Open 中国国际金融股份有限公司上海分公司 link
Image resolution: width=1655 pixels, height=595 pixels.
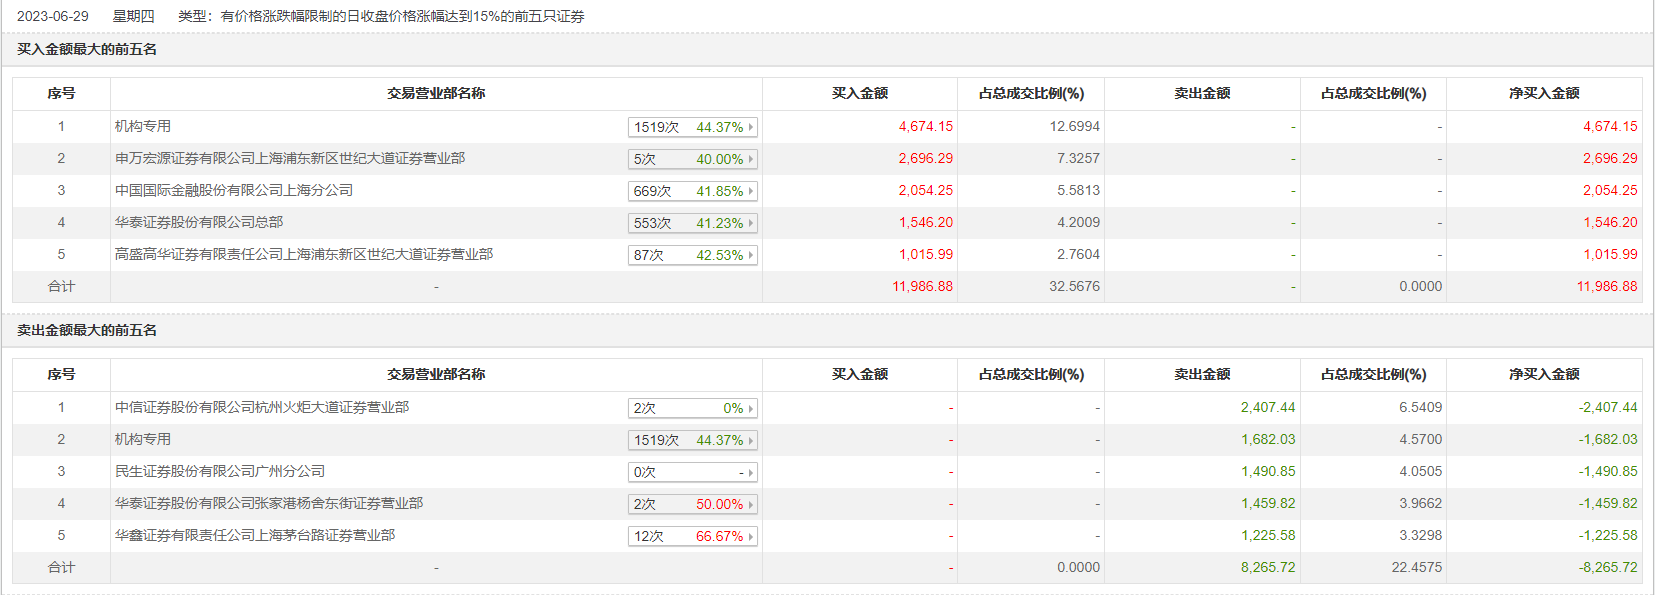coord(234,190)
